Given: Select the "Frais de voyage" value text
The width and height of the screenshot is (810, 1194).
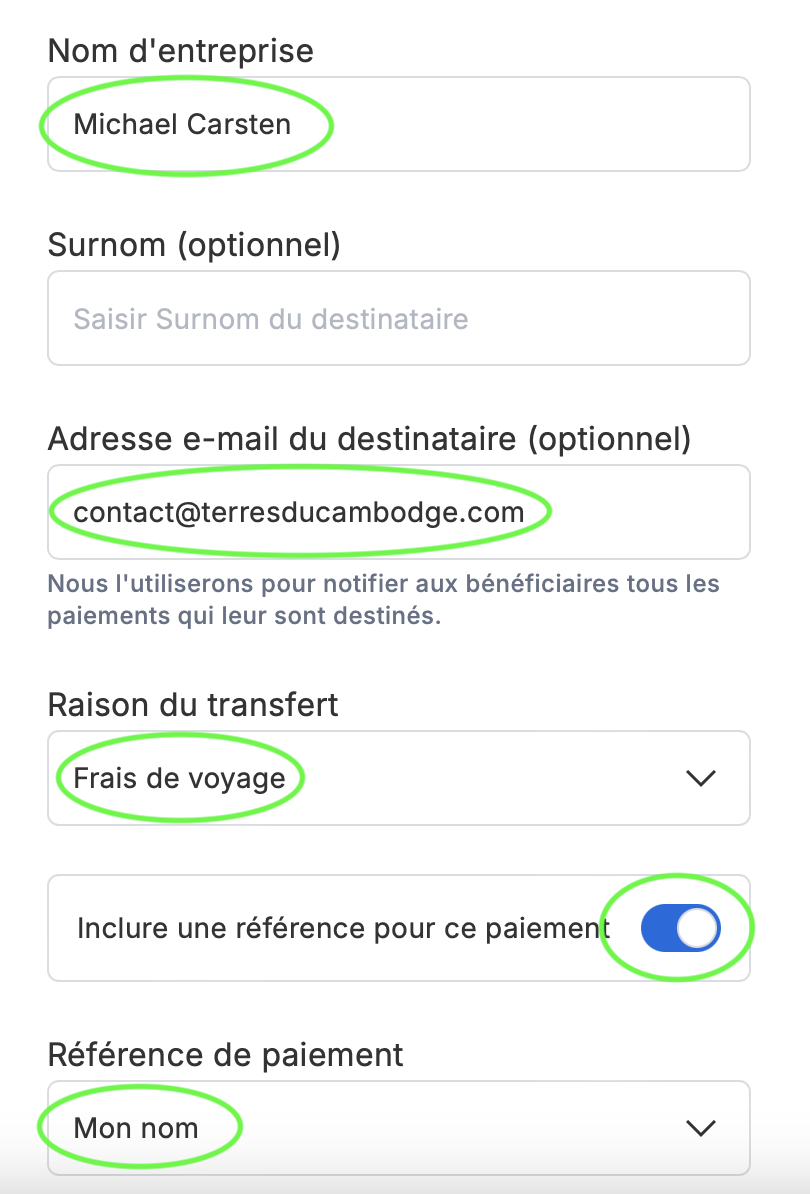Looking at the screenshot, I should point(180,778).
